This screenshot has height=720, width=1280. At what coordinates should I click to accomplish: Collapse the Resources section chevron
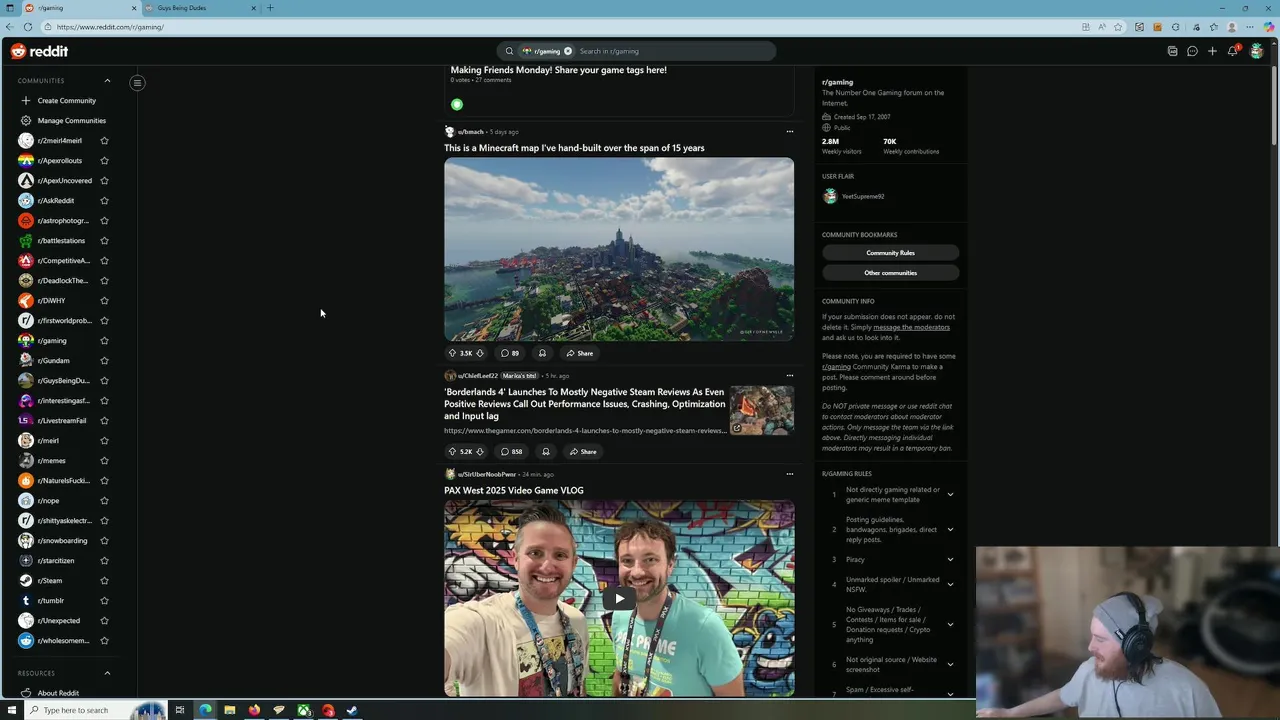[107, 673]
